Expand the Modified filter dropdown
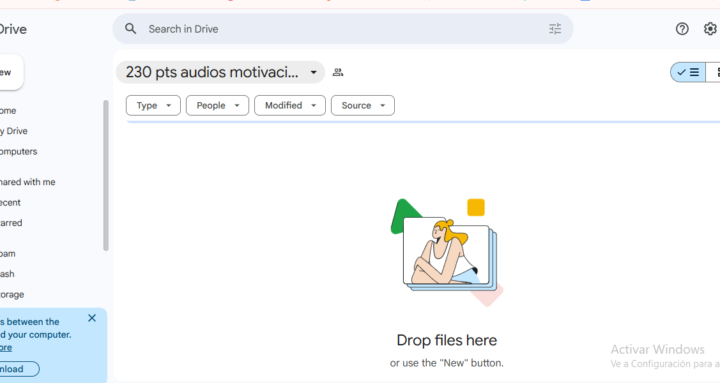This screenshot has height=383, width=720. click(x=290, y=106)
